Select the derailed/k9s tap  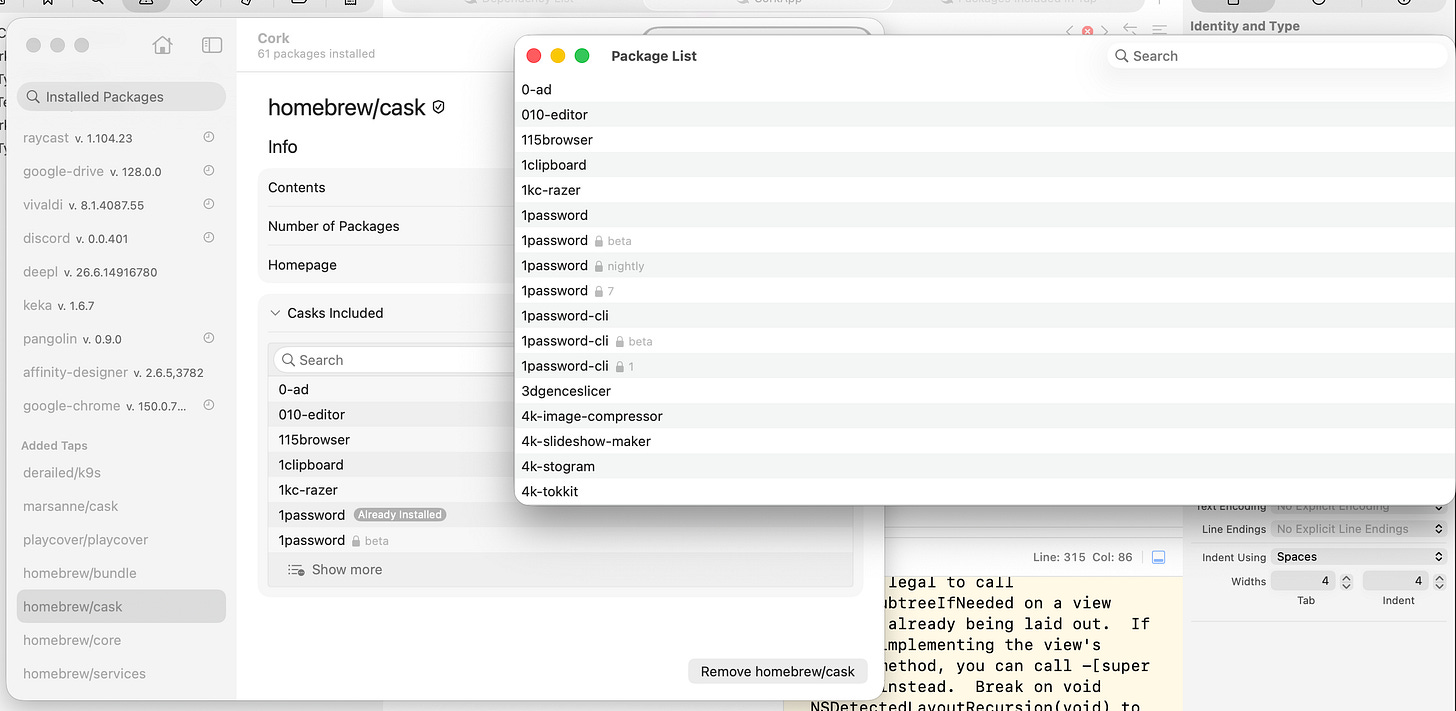[x=121, y=472]
